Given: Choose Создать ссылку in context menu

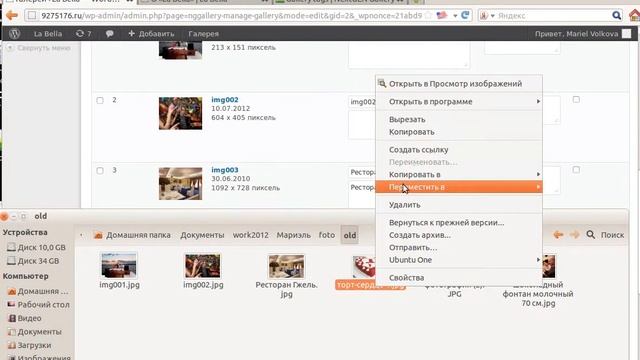Looking at the screenshot, I should click(459, 150).
